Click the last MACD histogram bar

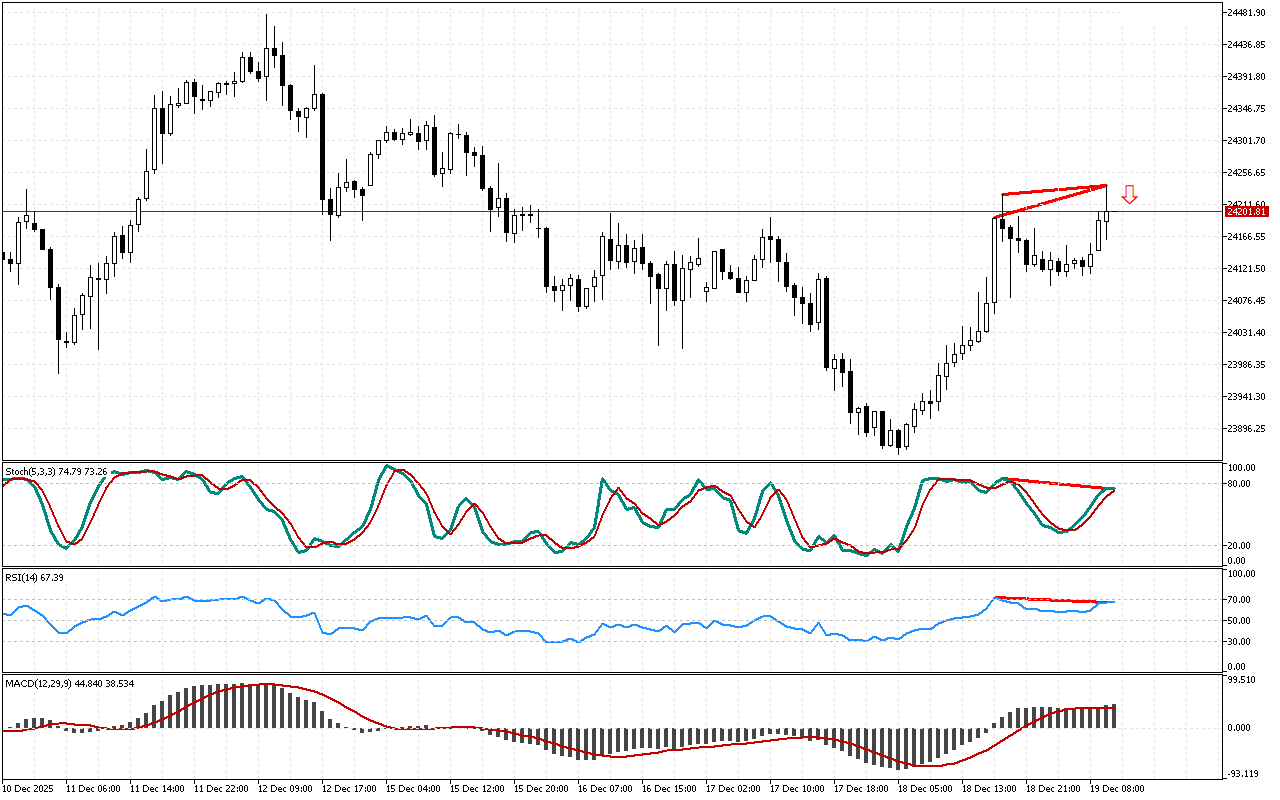click(x=1113, y=715)
